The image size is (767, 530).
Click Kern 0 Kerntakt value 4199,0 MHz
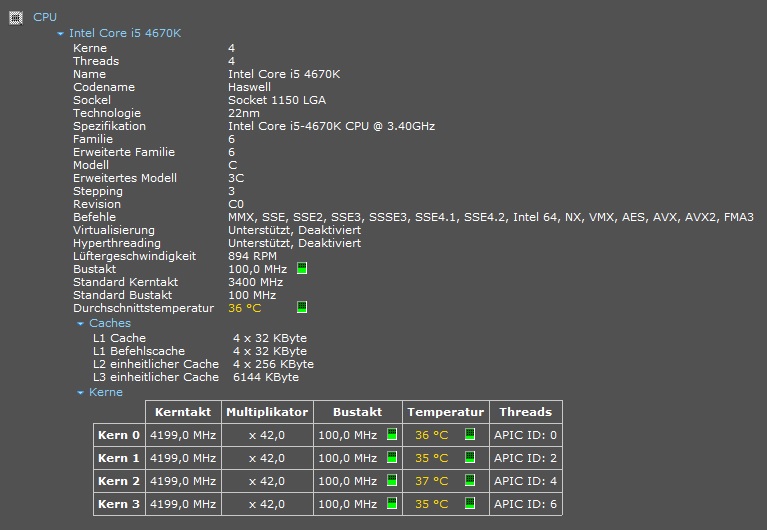pos(183,435)
